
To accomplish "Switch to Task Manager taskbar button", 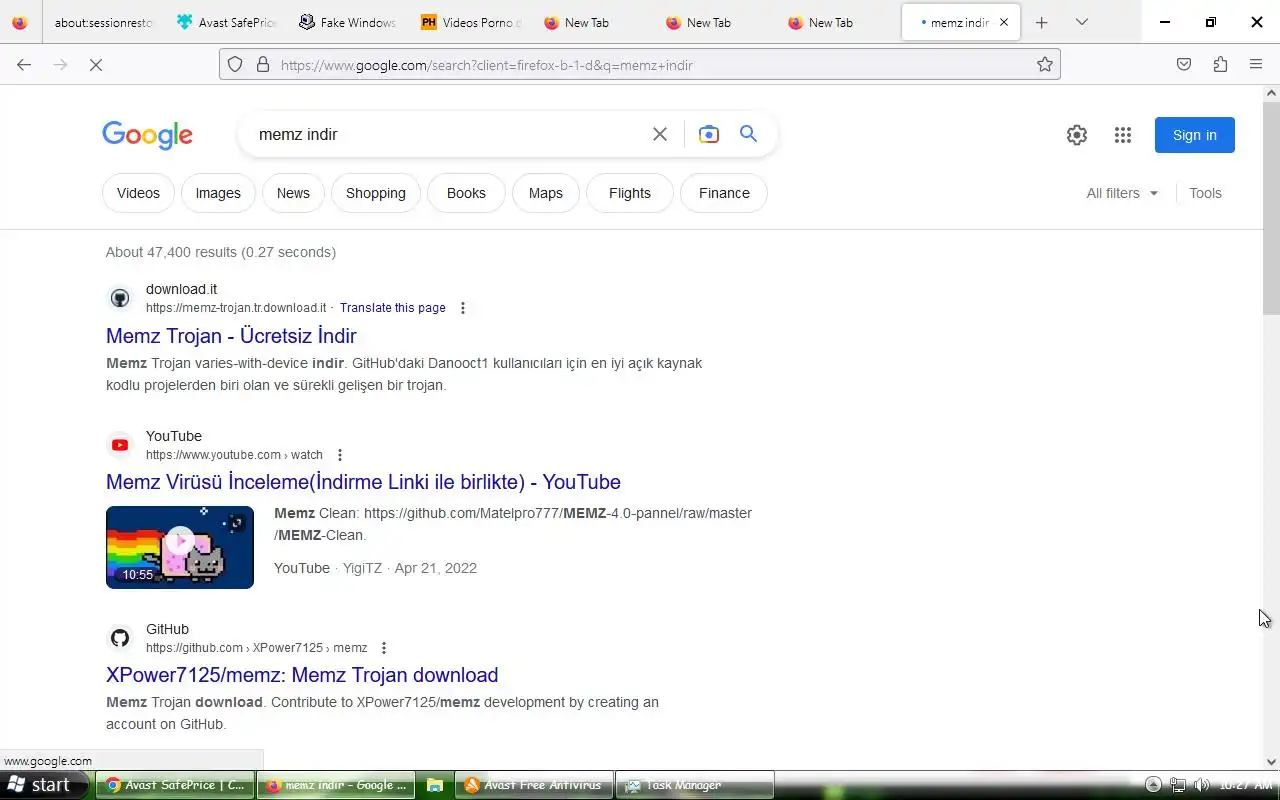I will coord(694,785).
